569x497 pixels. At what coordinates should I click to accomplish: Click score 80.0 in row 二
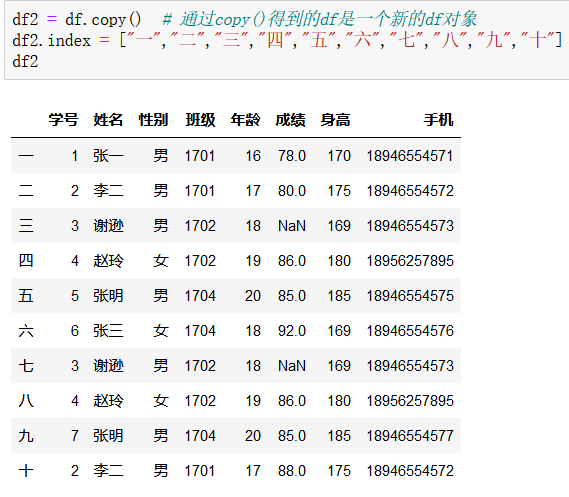[x=292, y=191]
